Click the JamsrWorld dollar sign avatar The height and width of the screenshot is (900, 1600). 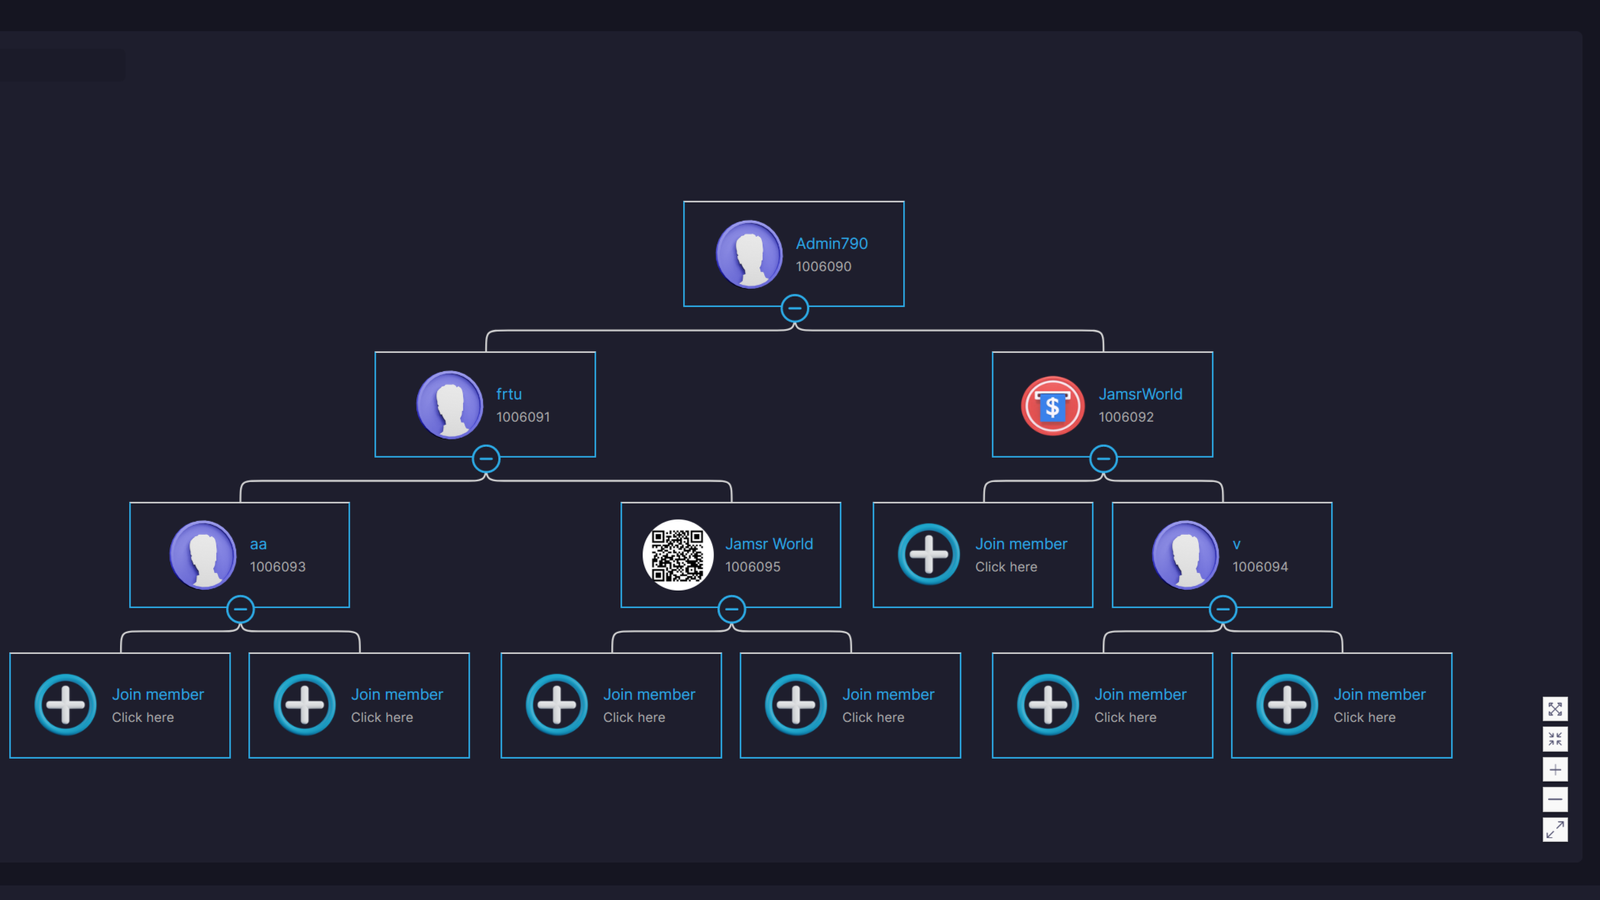[x=1052, y=405]
